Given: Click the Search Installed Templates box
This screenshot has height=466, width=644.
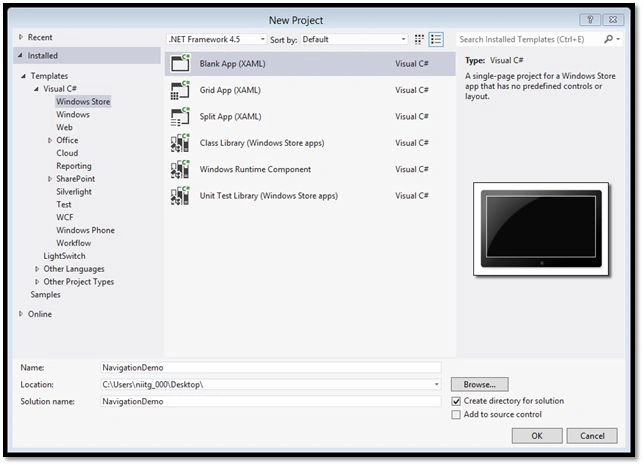Looking at the screenshot, I should 529,39.
